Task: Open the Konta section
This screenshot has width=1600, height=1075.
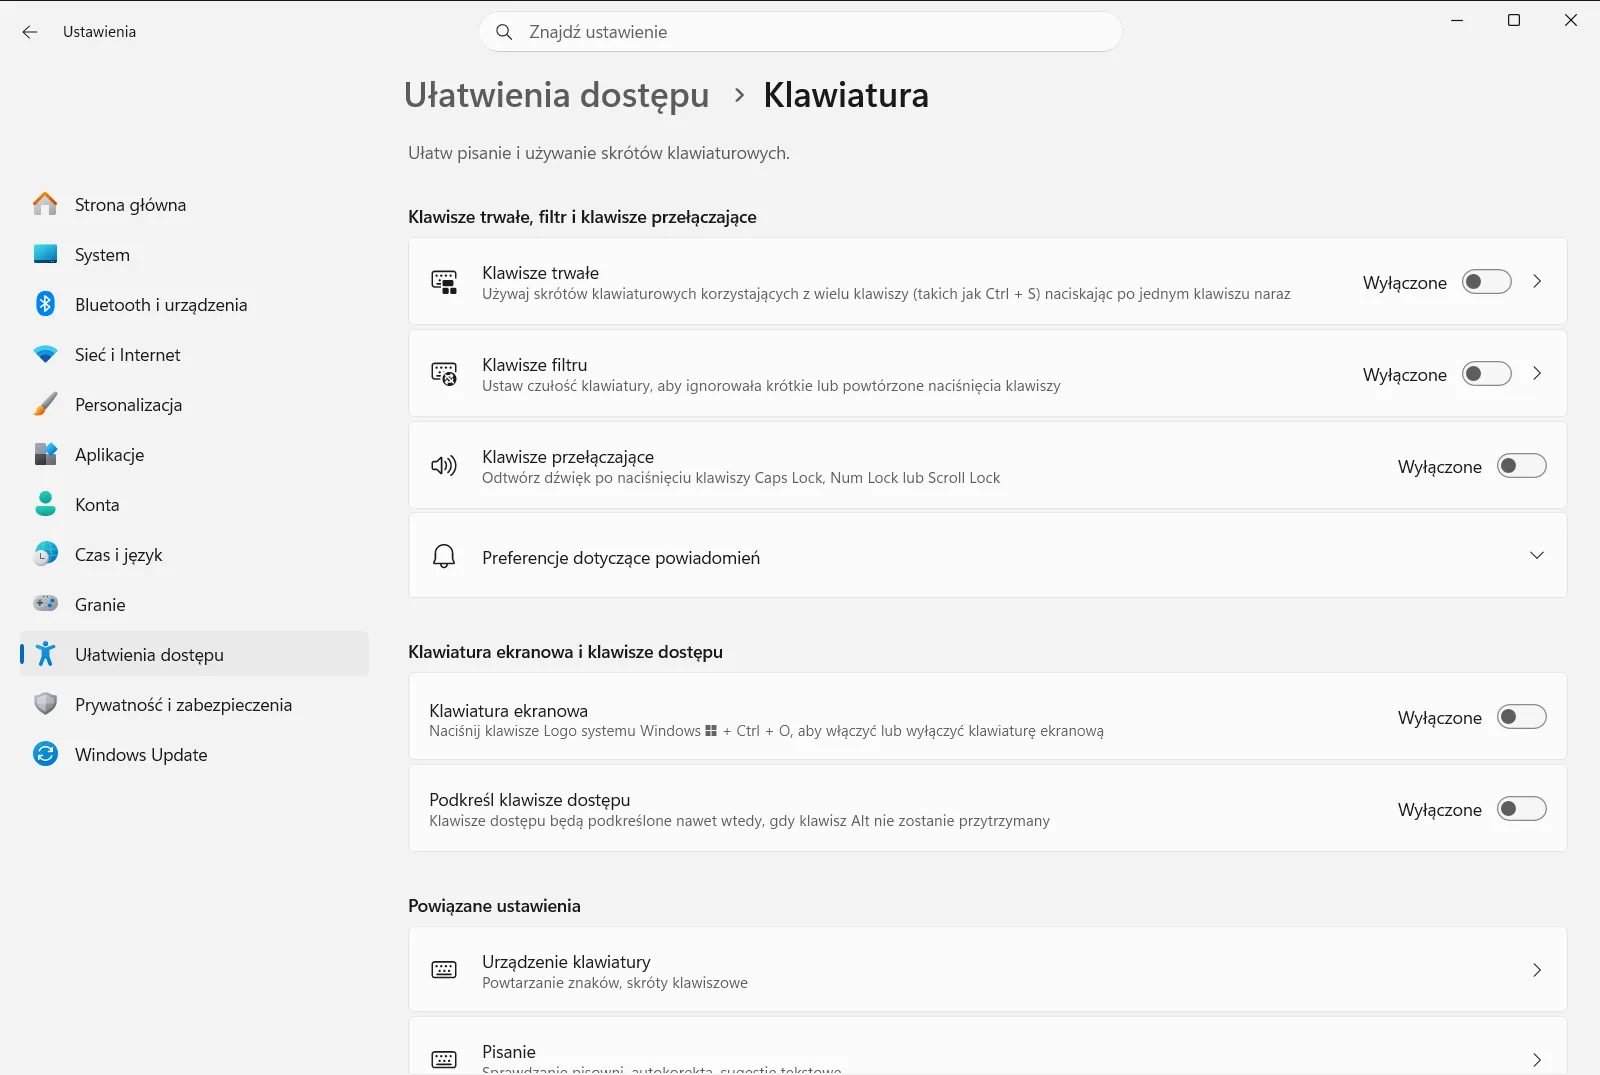Action: click(x=194, y=504)
